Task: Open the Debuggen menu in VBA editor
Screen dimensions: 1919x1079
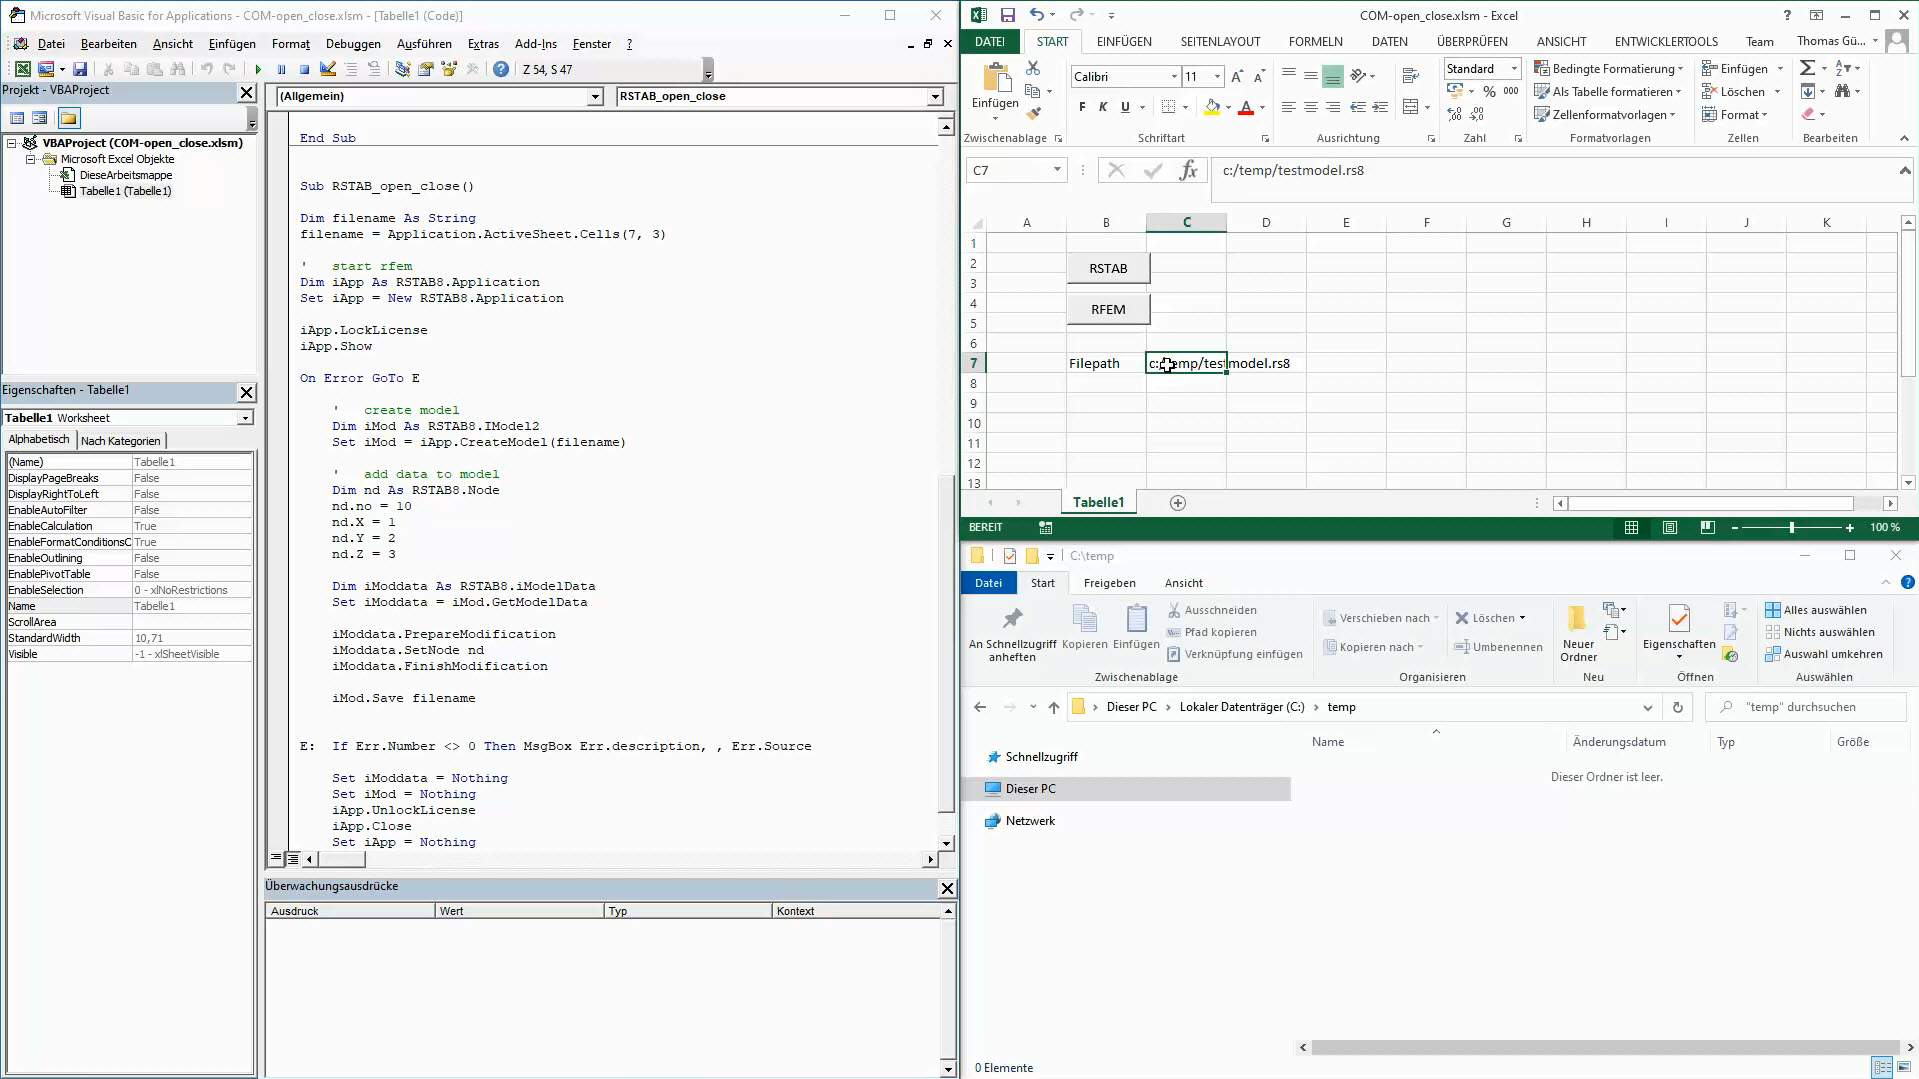Action: (353, 43)
